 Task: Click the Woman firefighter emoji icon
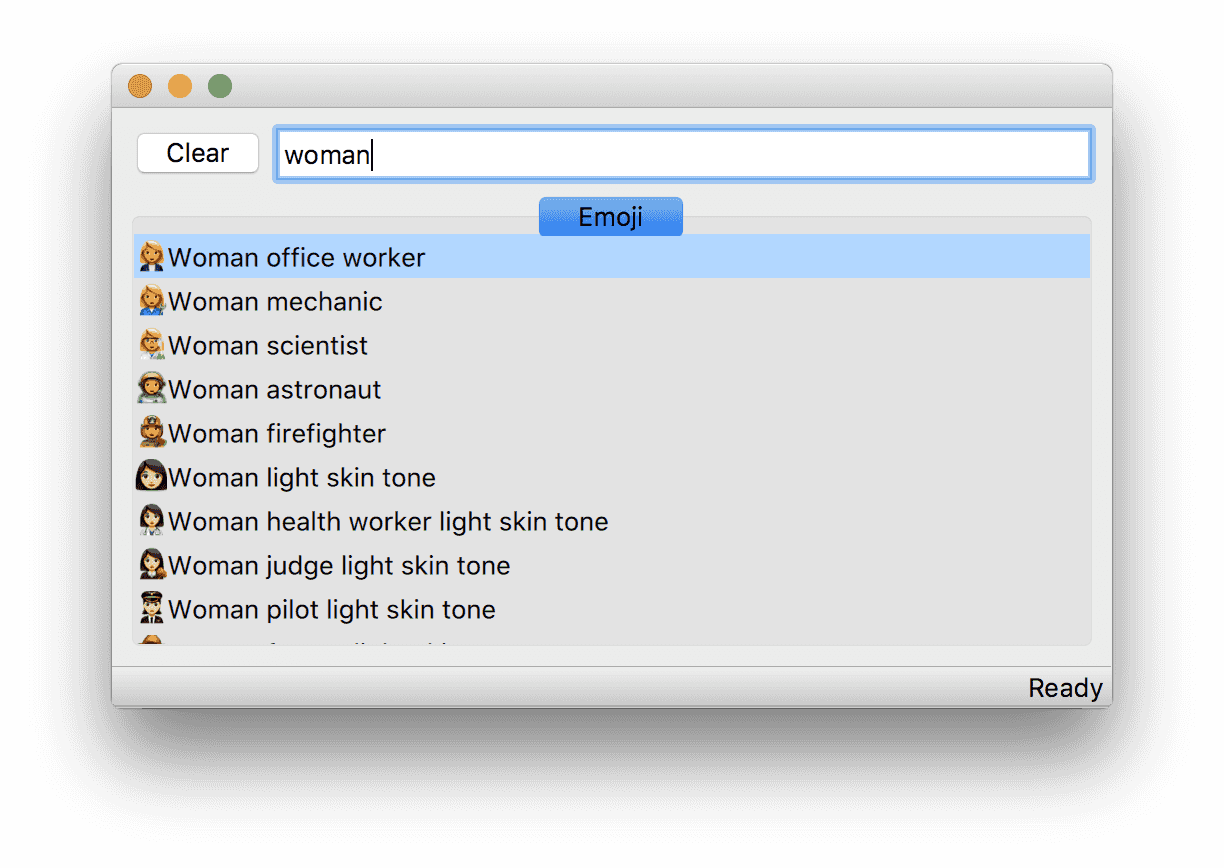(151, 433)
